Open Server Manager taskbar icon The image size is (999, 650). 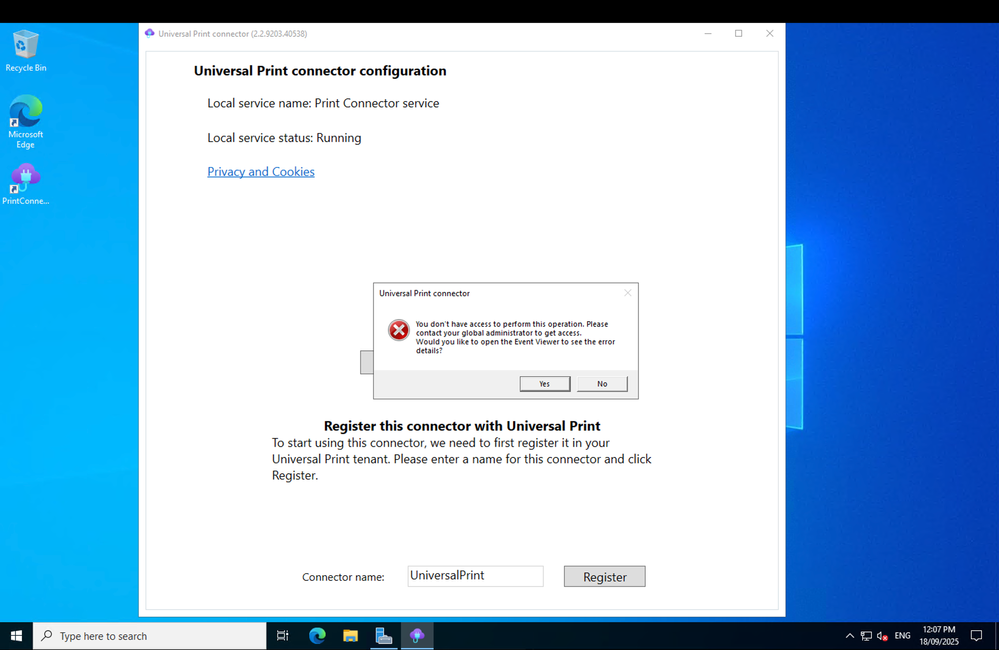pos(384,636)
